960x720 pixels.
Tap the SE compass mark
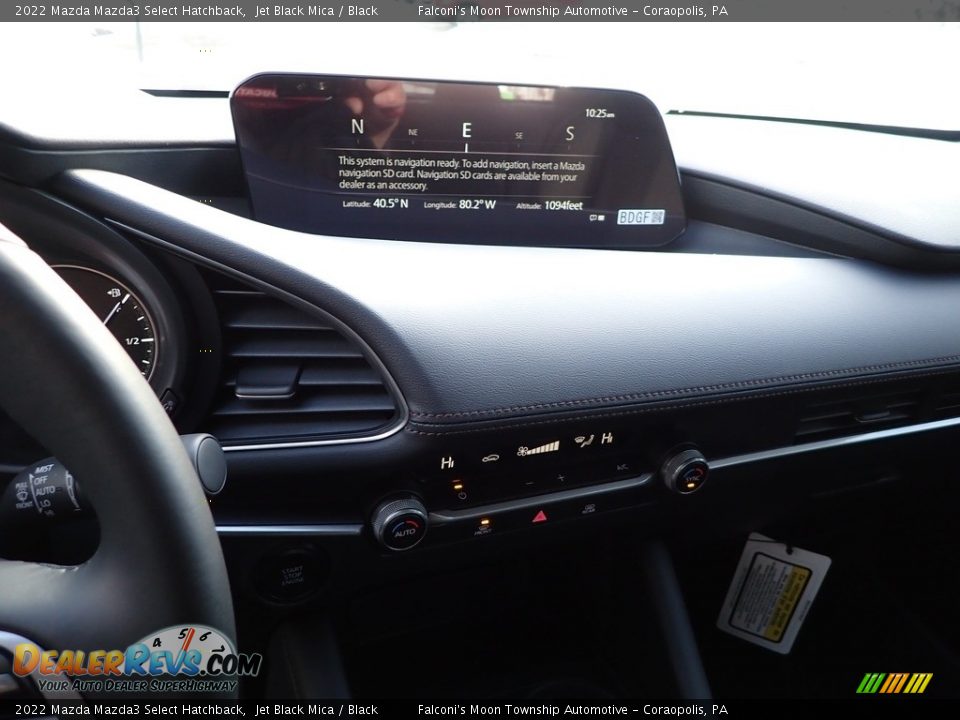(519, 136)
